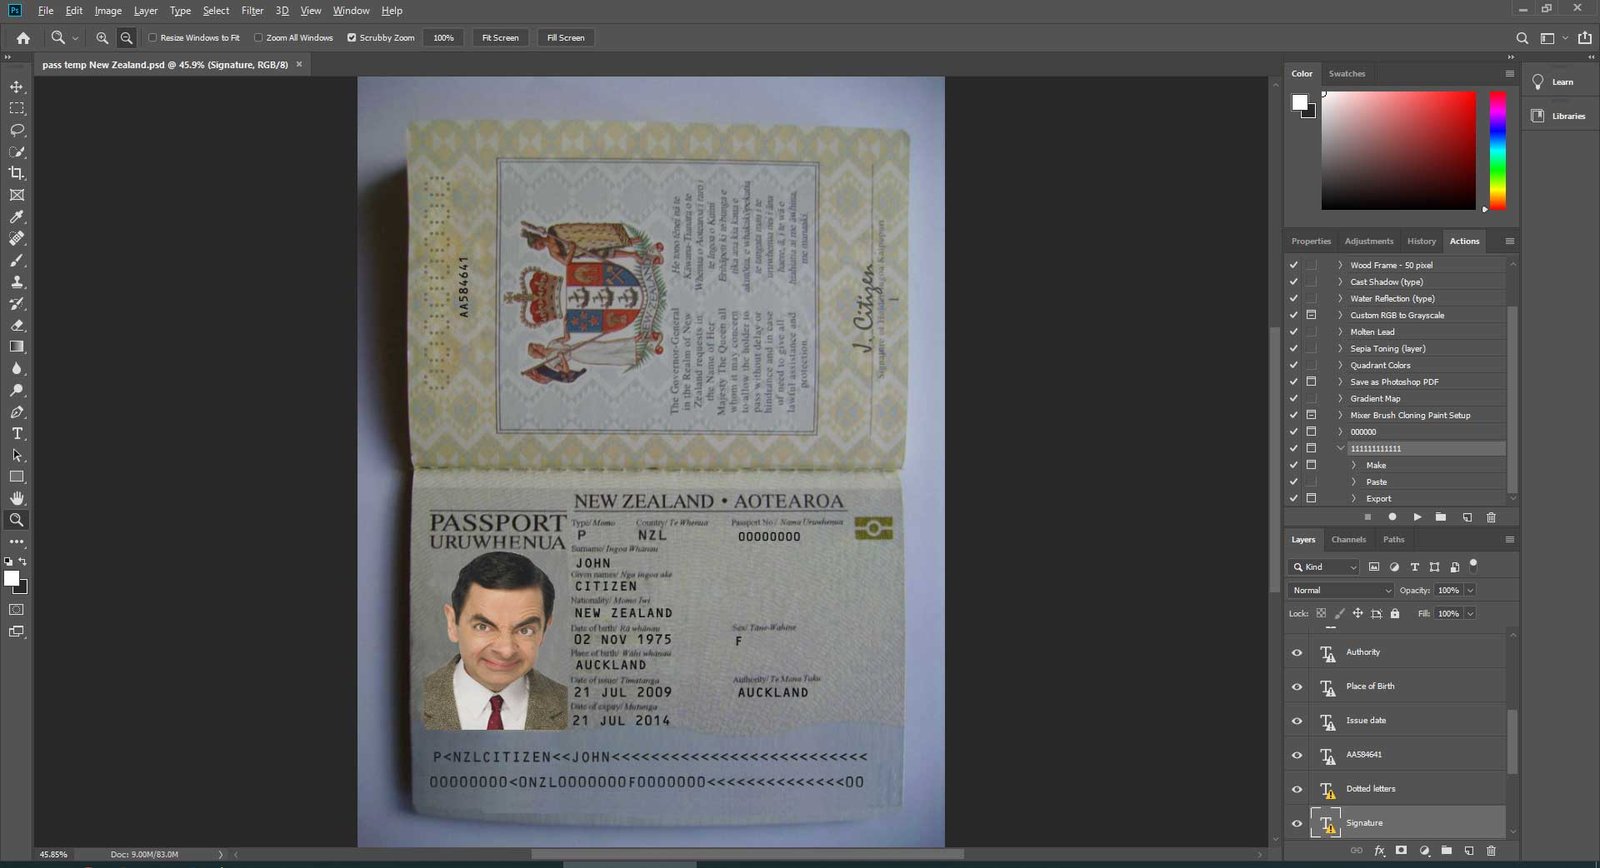Select the Eraser tool
Image resolution: width=1600 pixels, height=868 pixels.
click(x=17, y=325)
